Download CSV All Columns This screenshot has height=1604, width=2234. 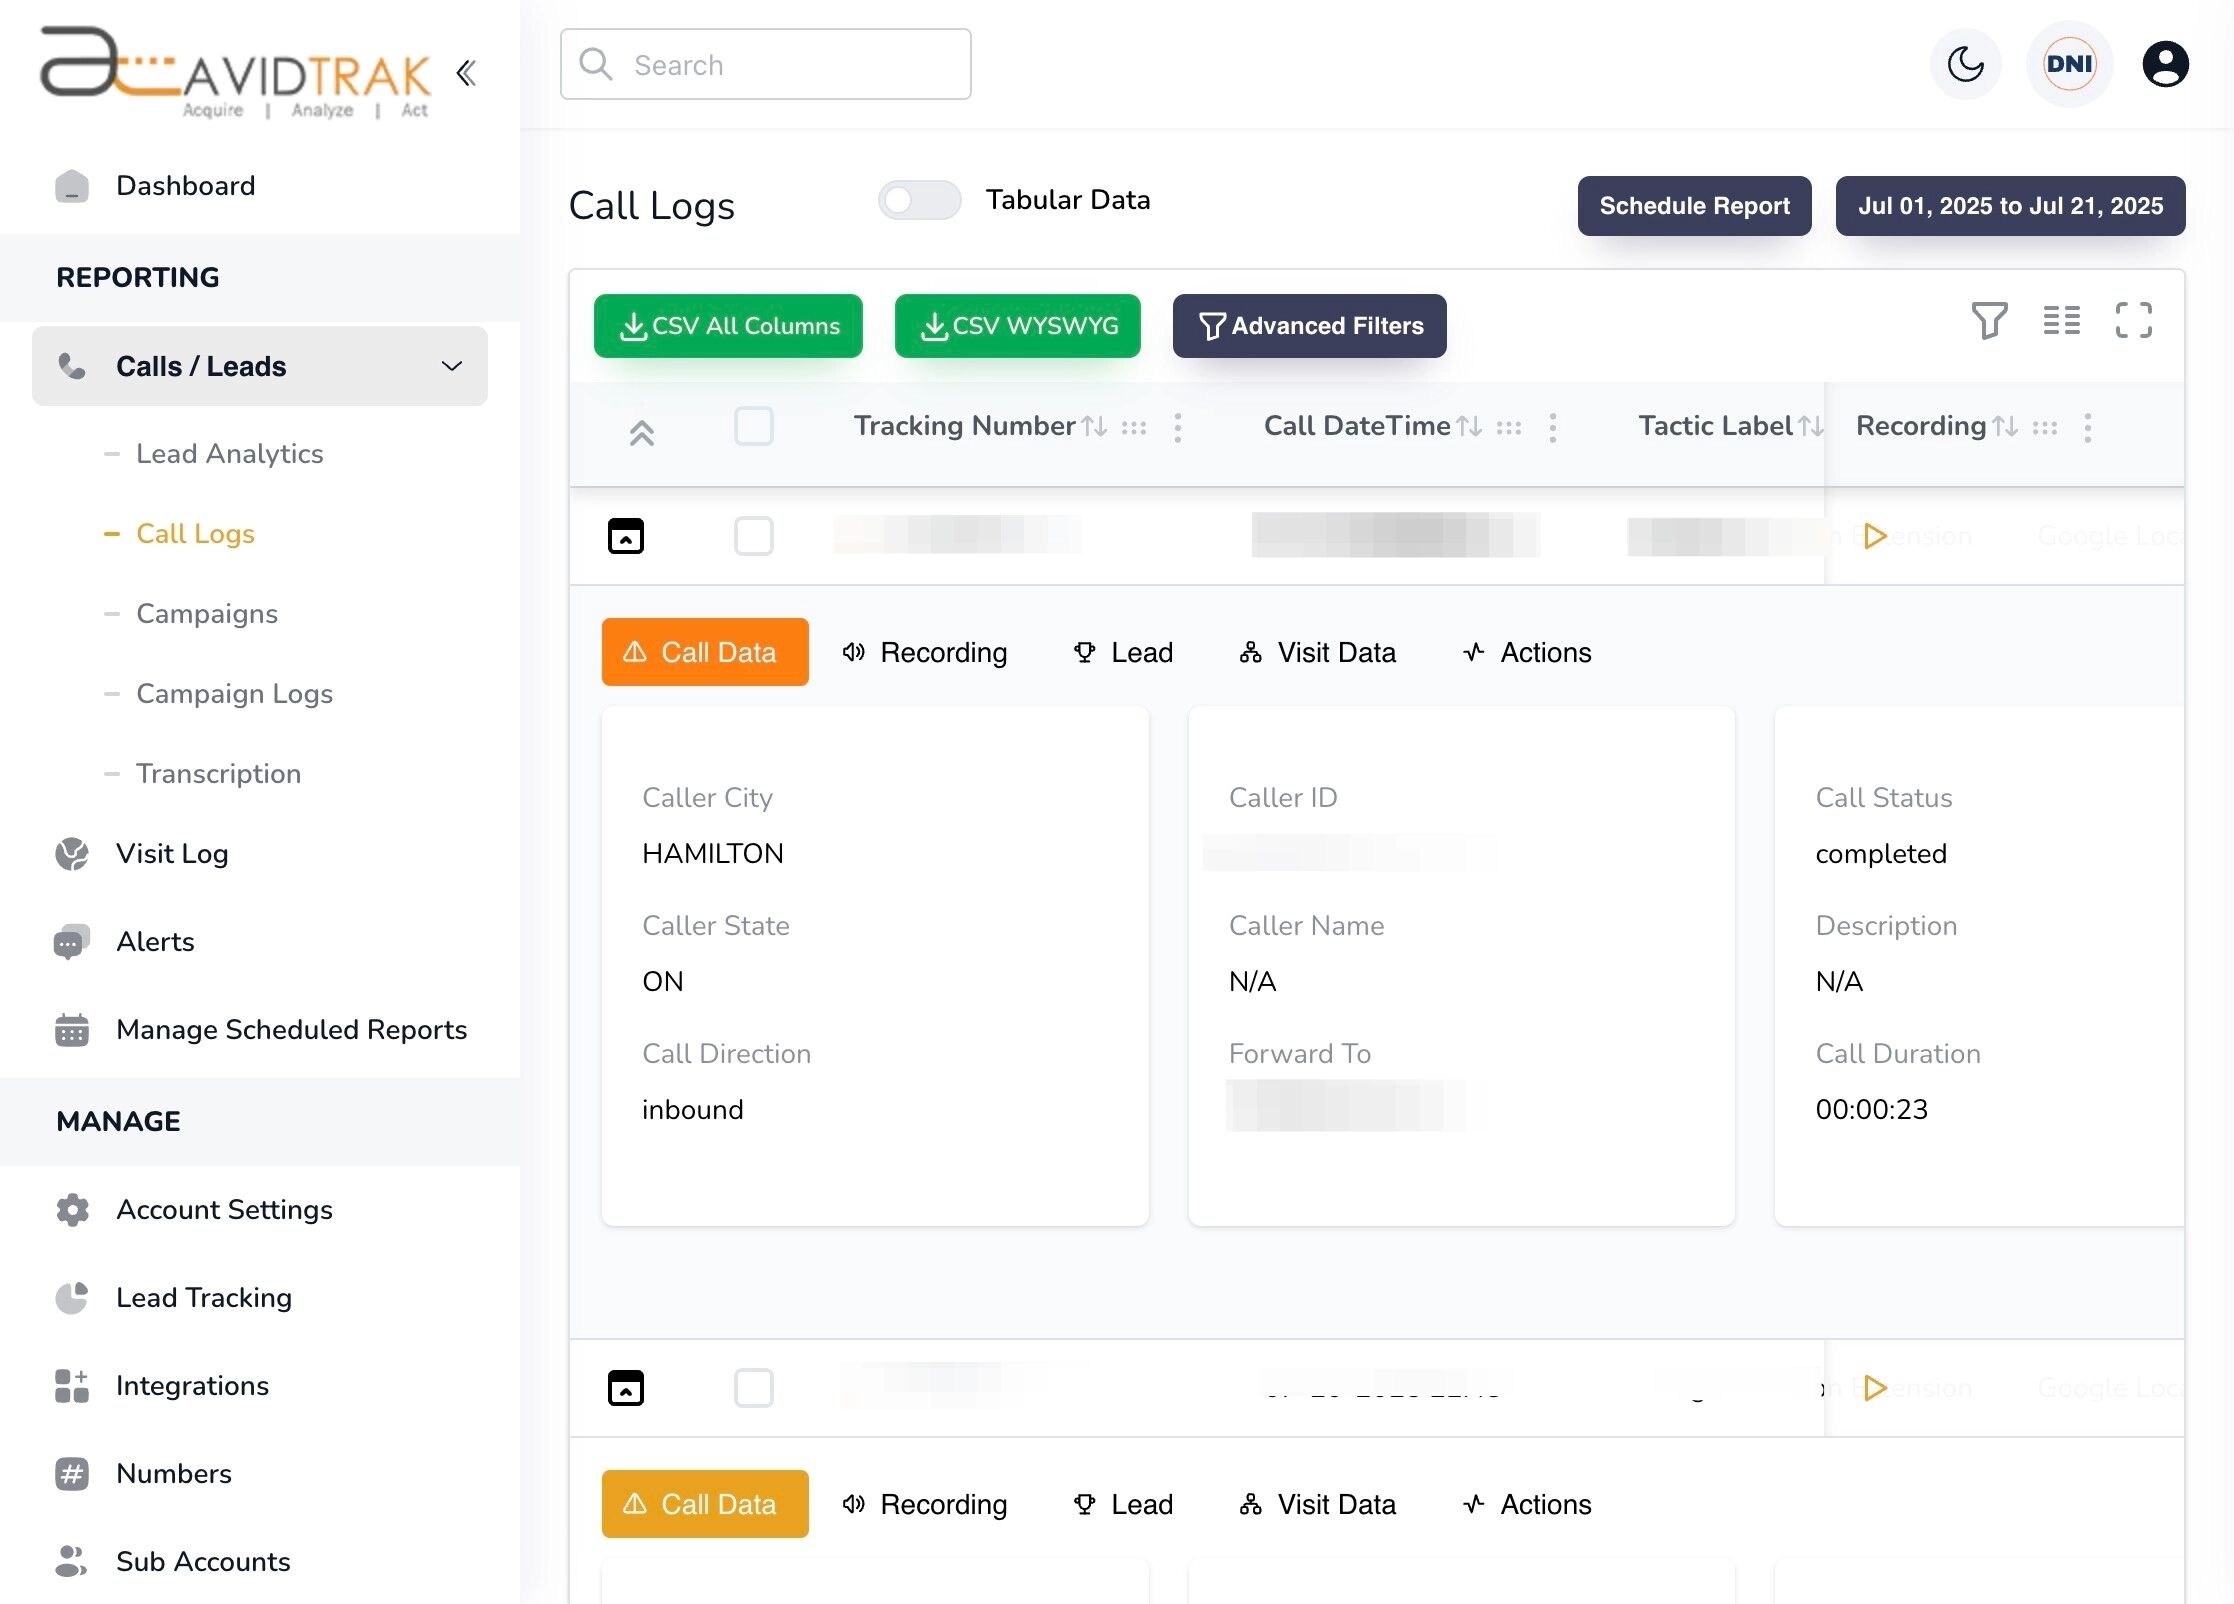click(728, 325)
